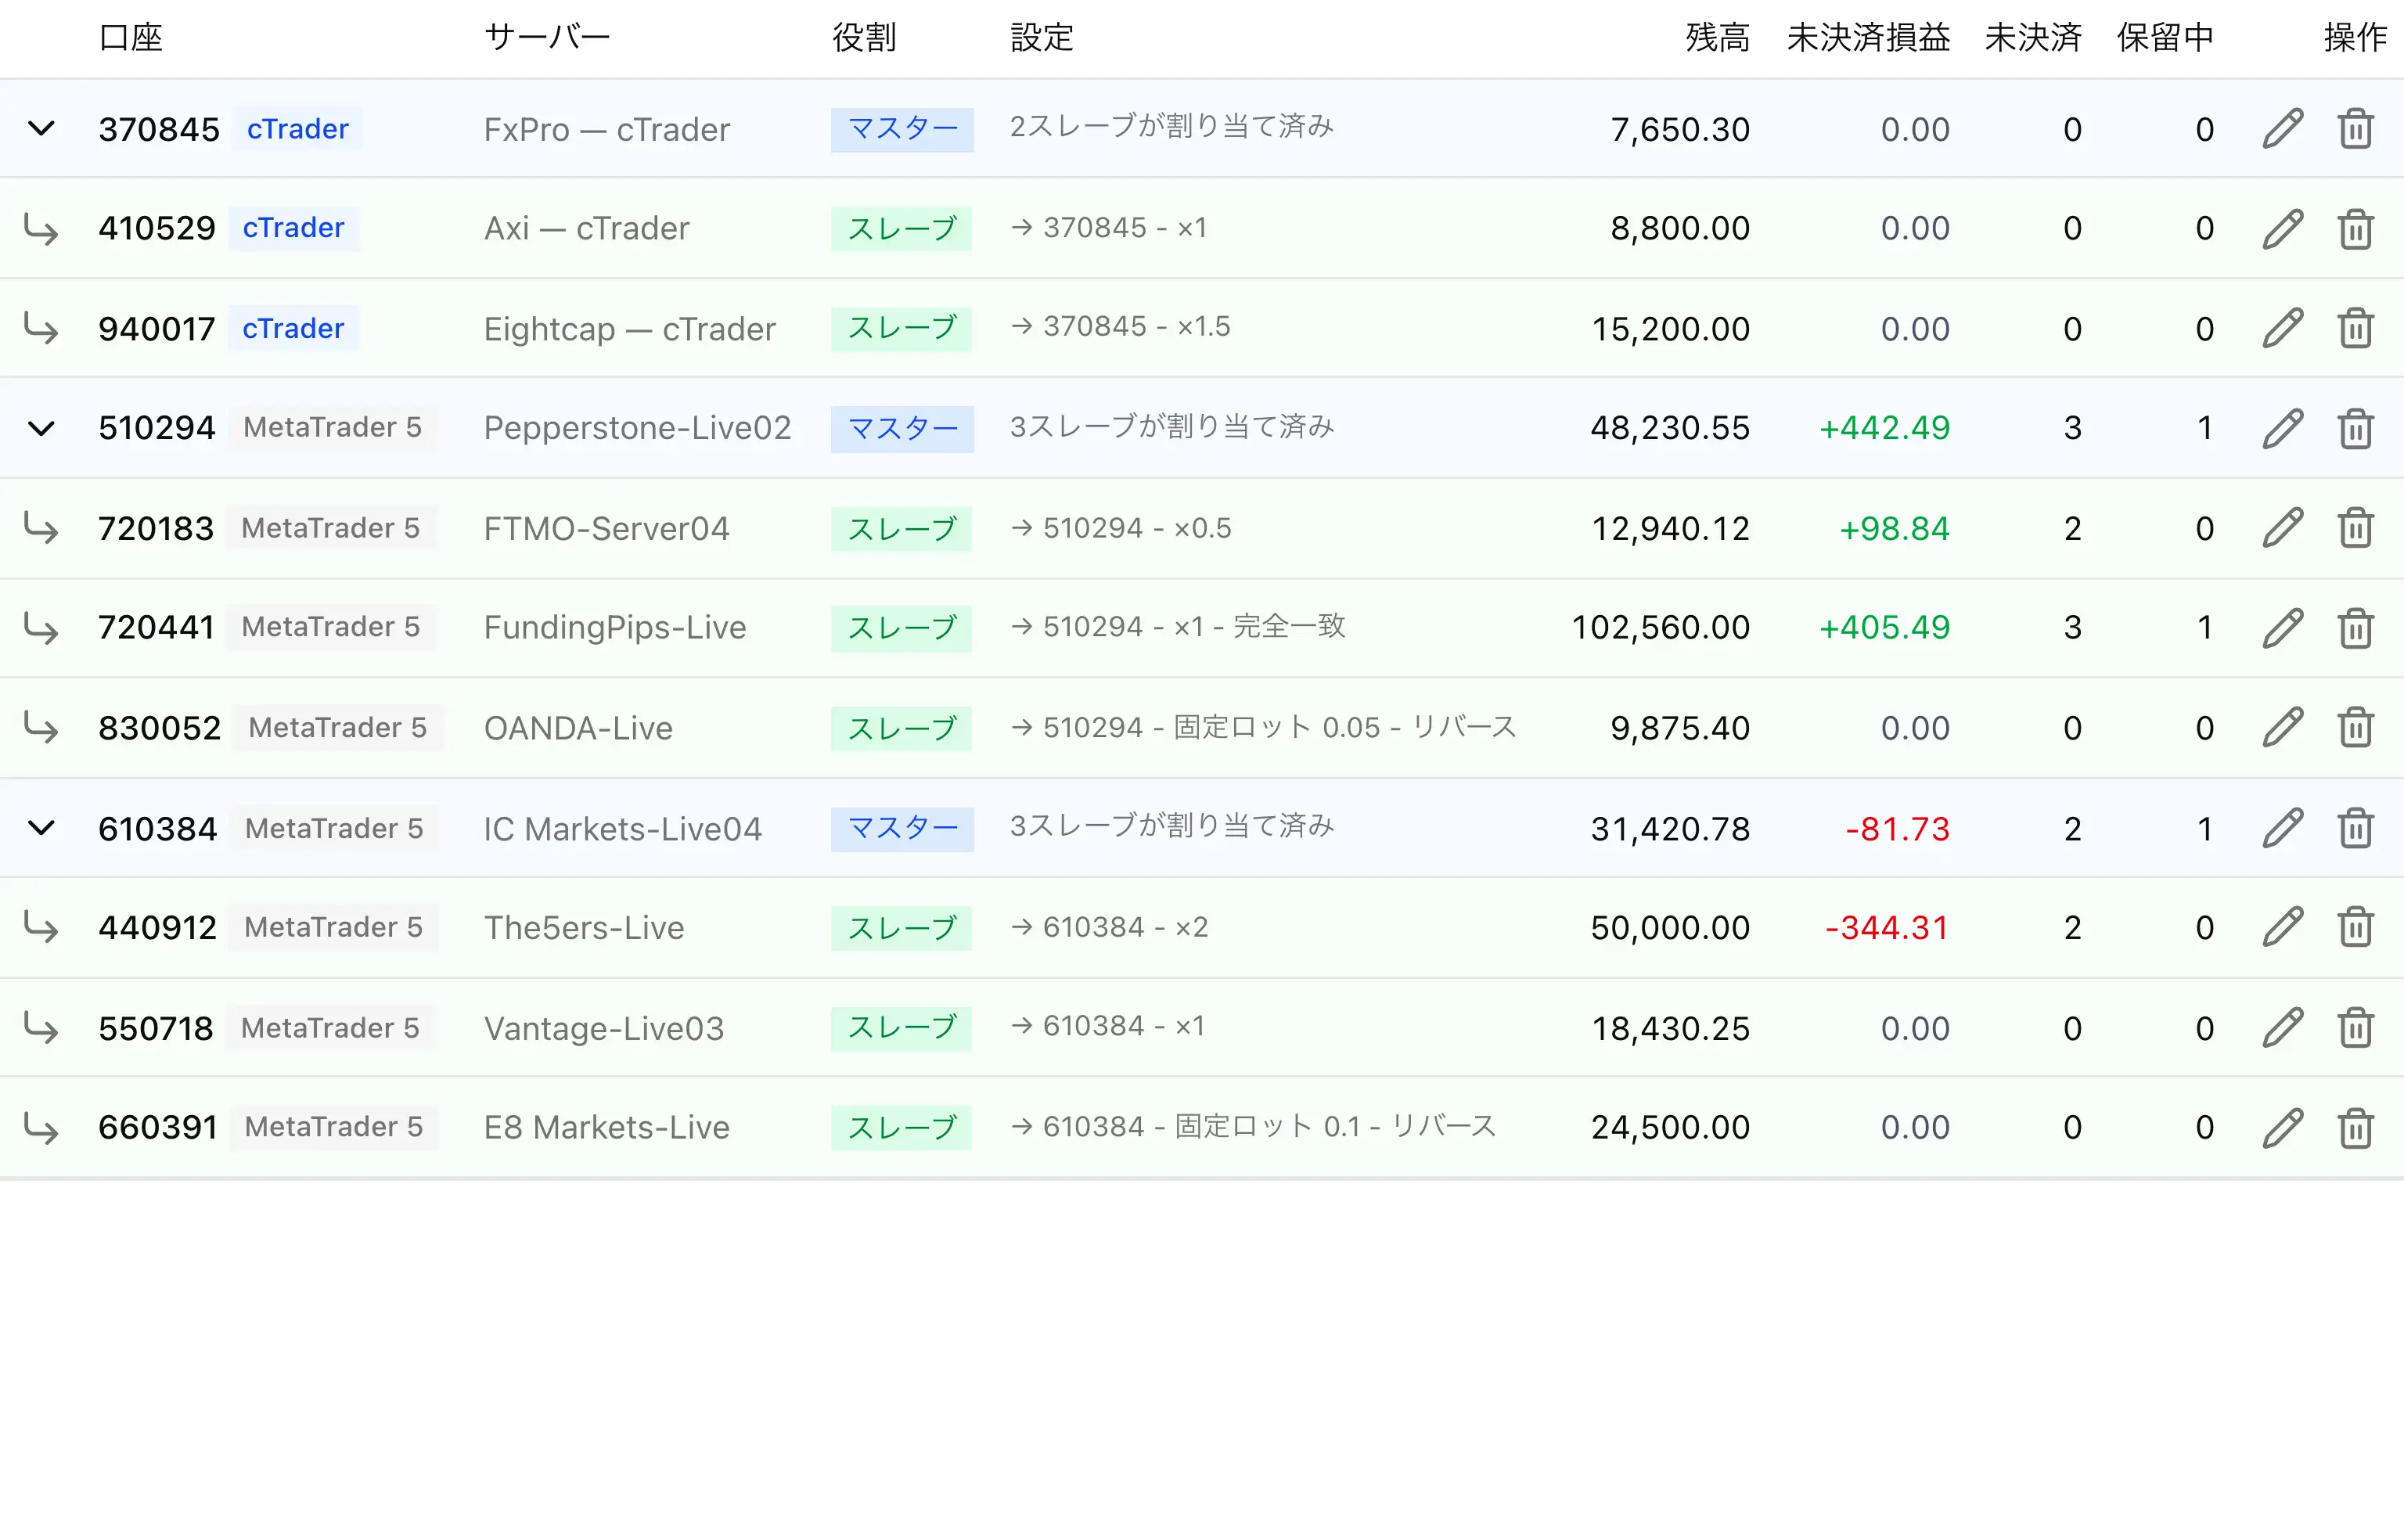Click the スレーブ badge on E8 Markets-Live row
This screenshot has height=1540, width=2404.
(x=901, y=1128)
